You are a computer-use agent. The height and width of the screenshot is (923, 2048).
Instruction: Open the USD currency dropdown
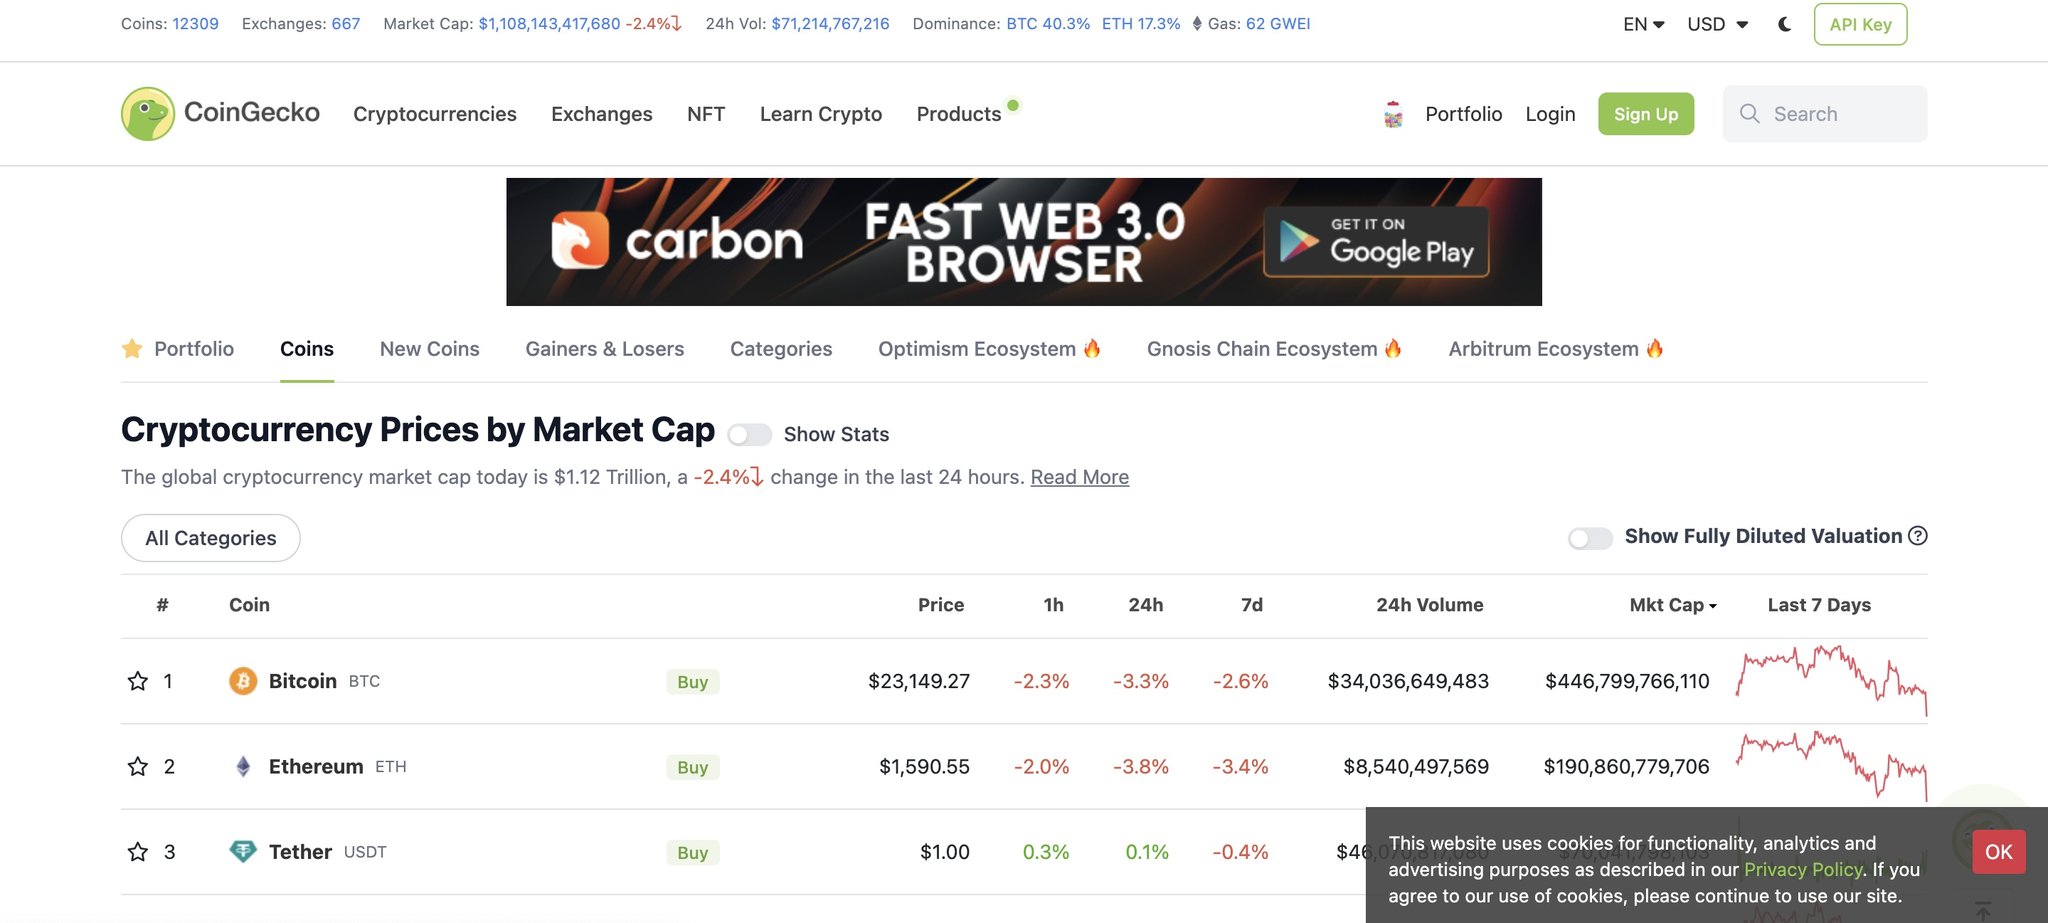coord(1716,24)
